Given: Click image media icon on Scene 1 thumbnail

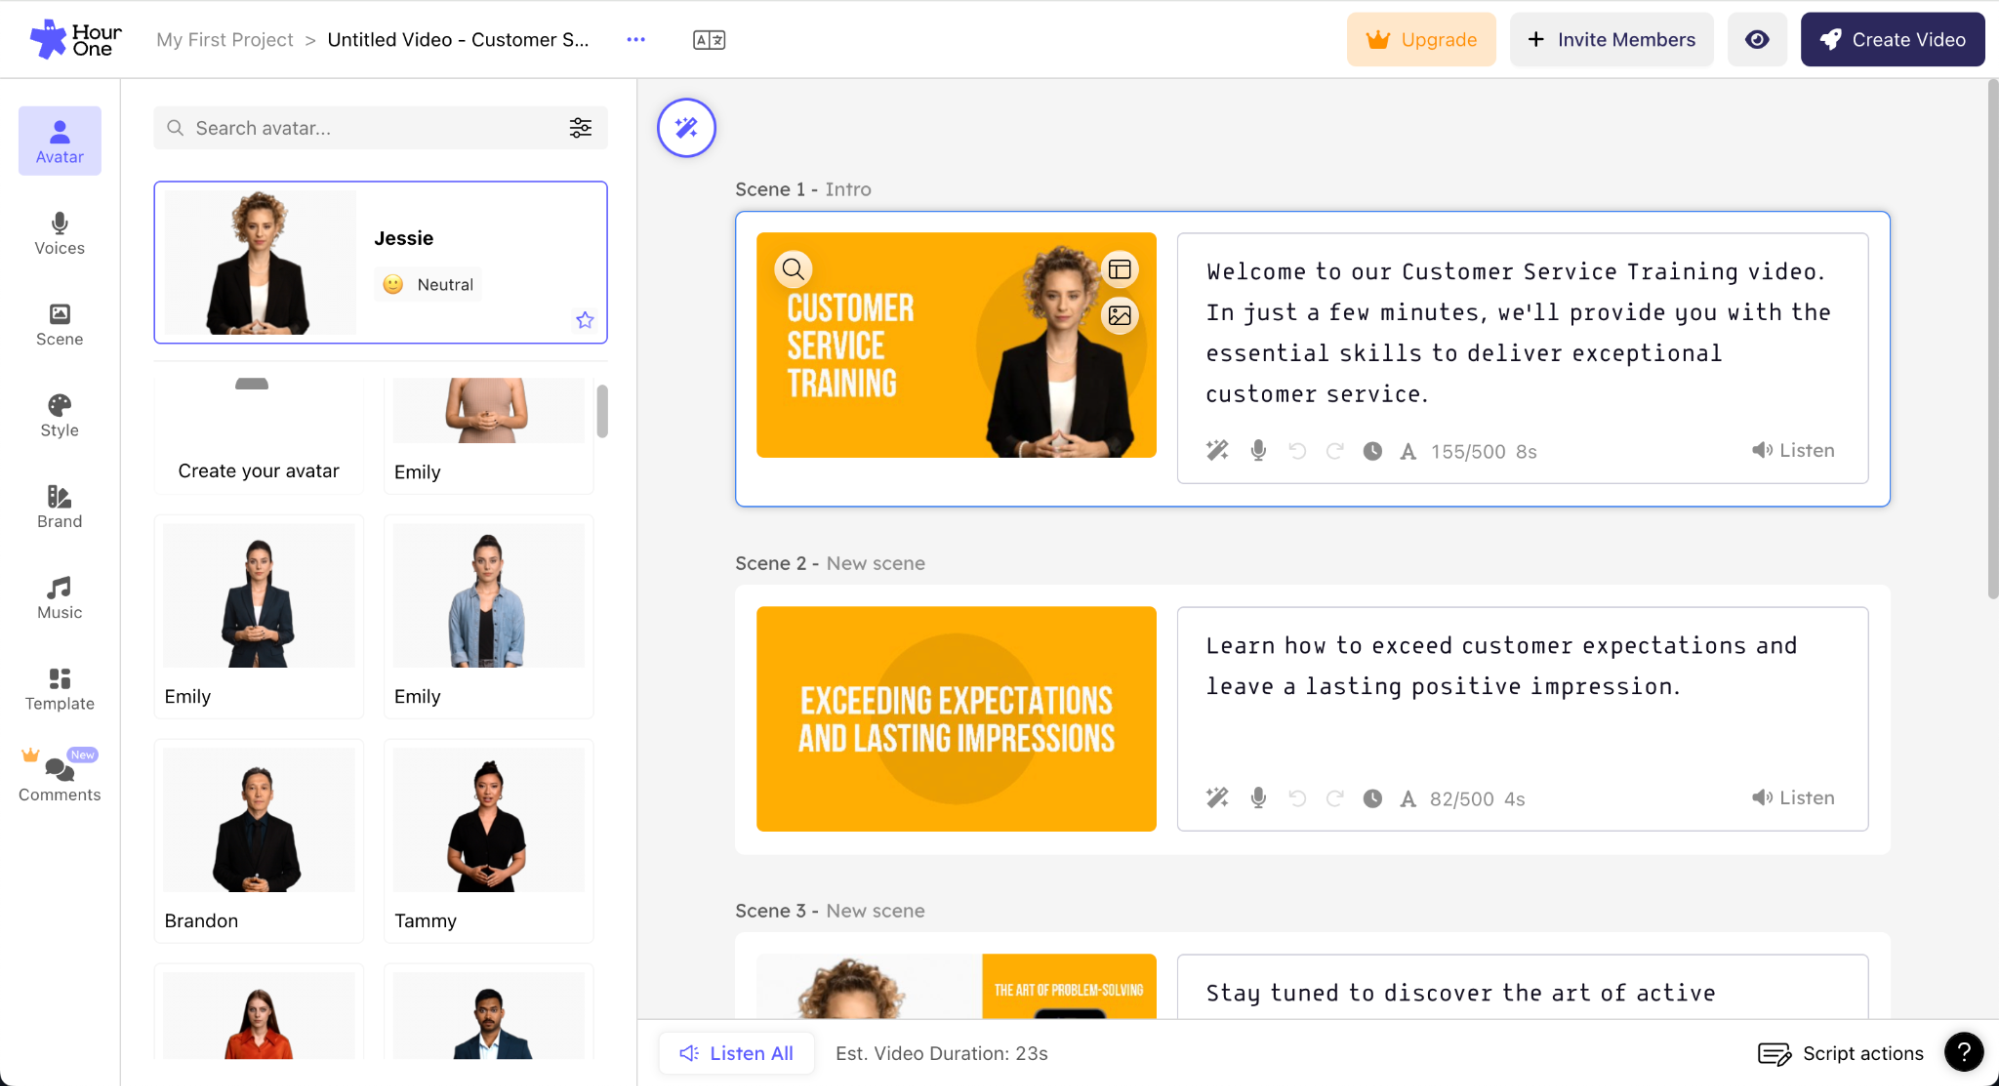Looking at the screenshot, I should pos(1119,315).
